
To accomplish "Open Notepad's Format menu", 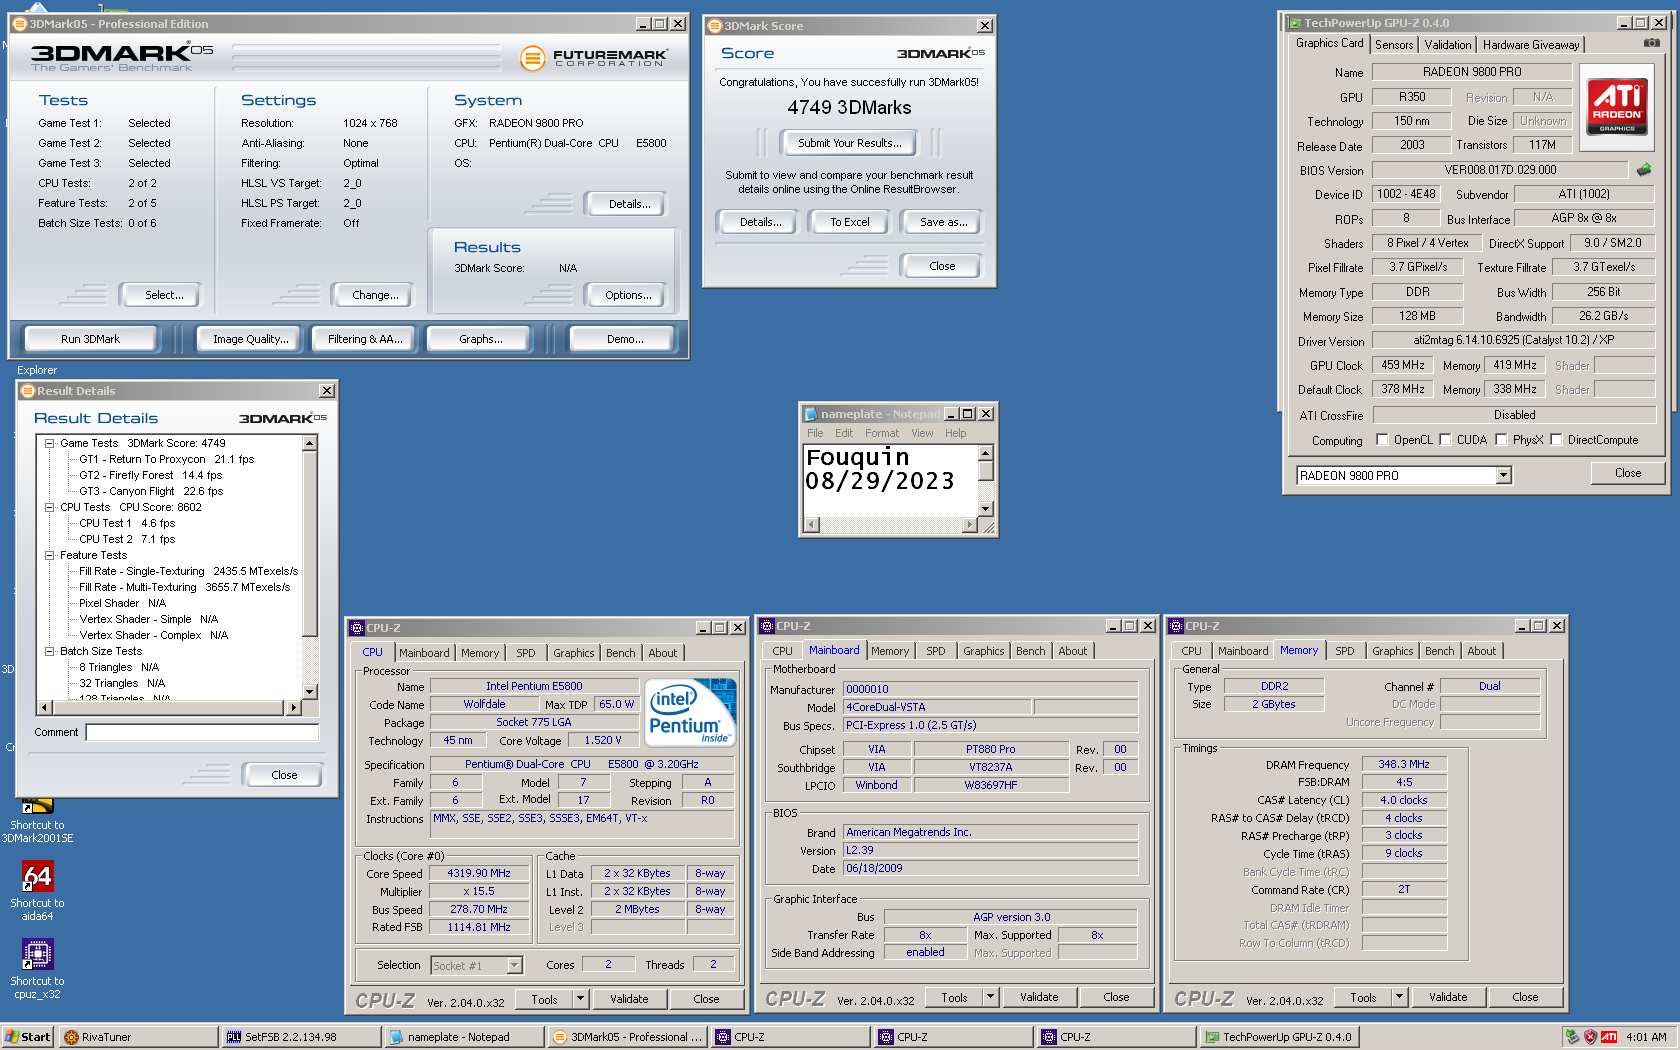I will 882,433.
